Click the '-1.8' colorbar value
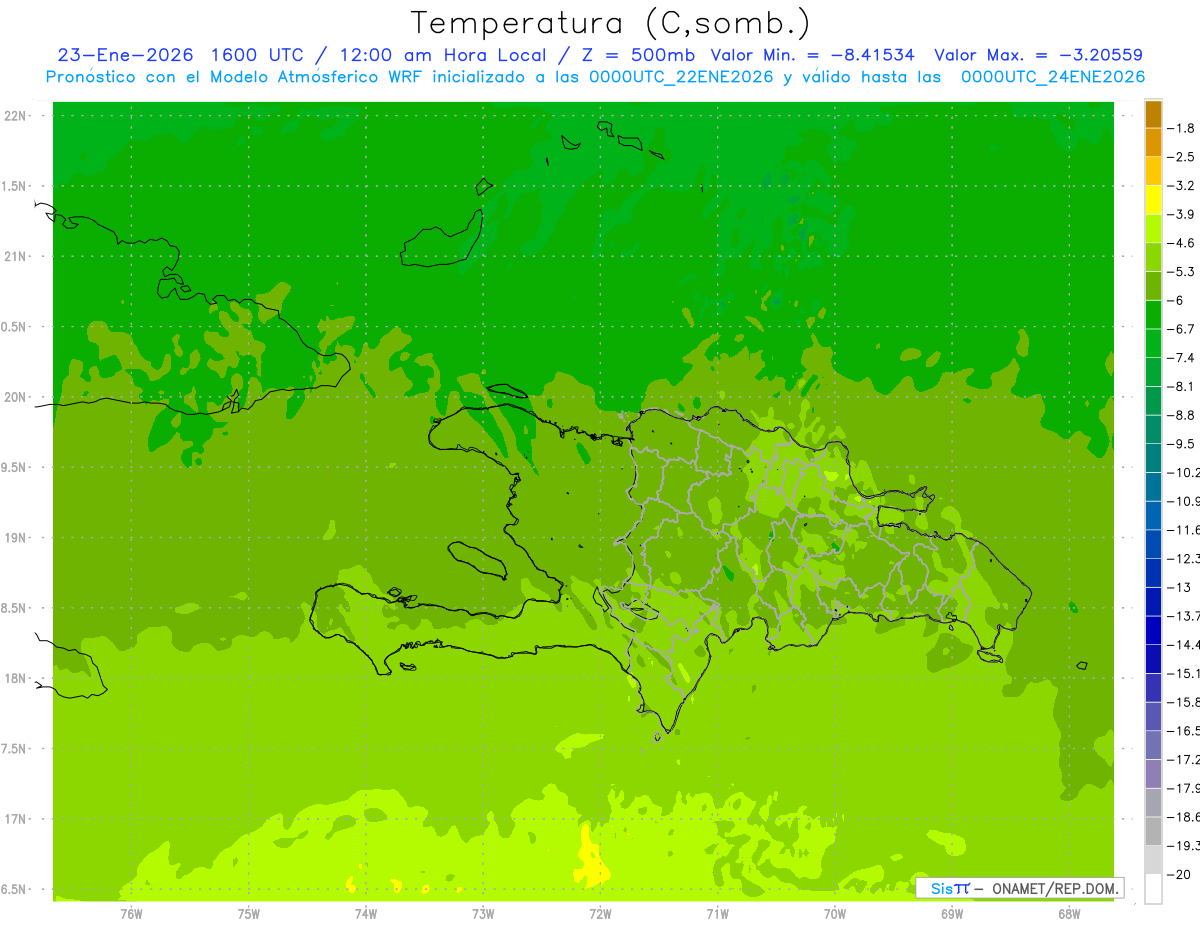 point(1183,128)
